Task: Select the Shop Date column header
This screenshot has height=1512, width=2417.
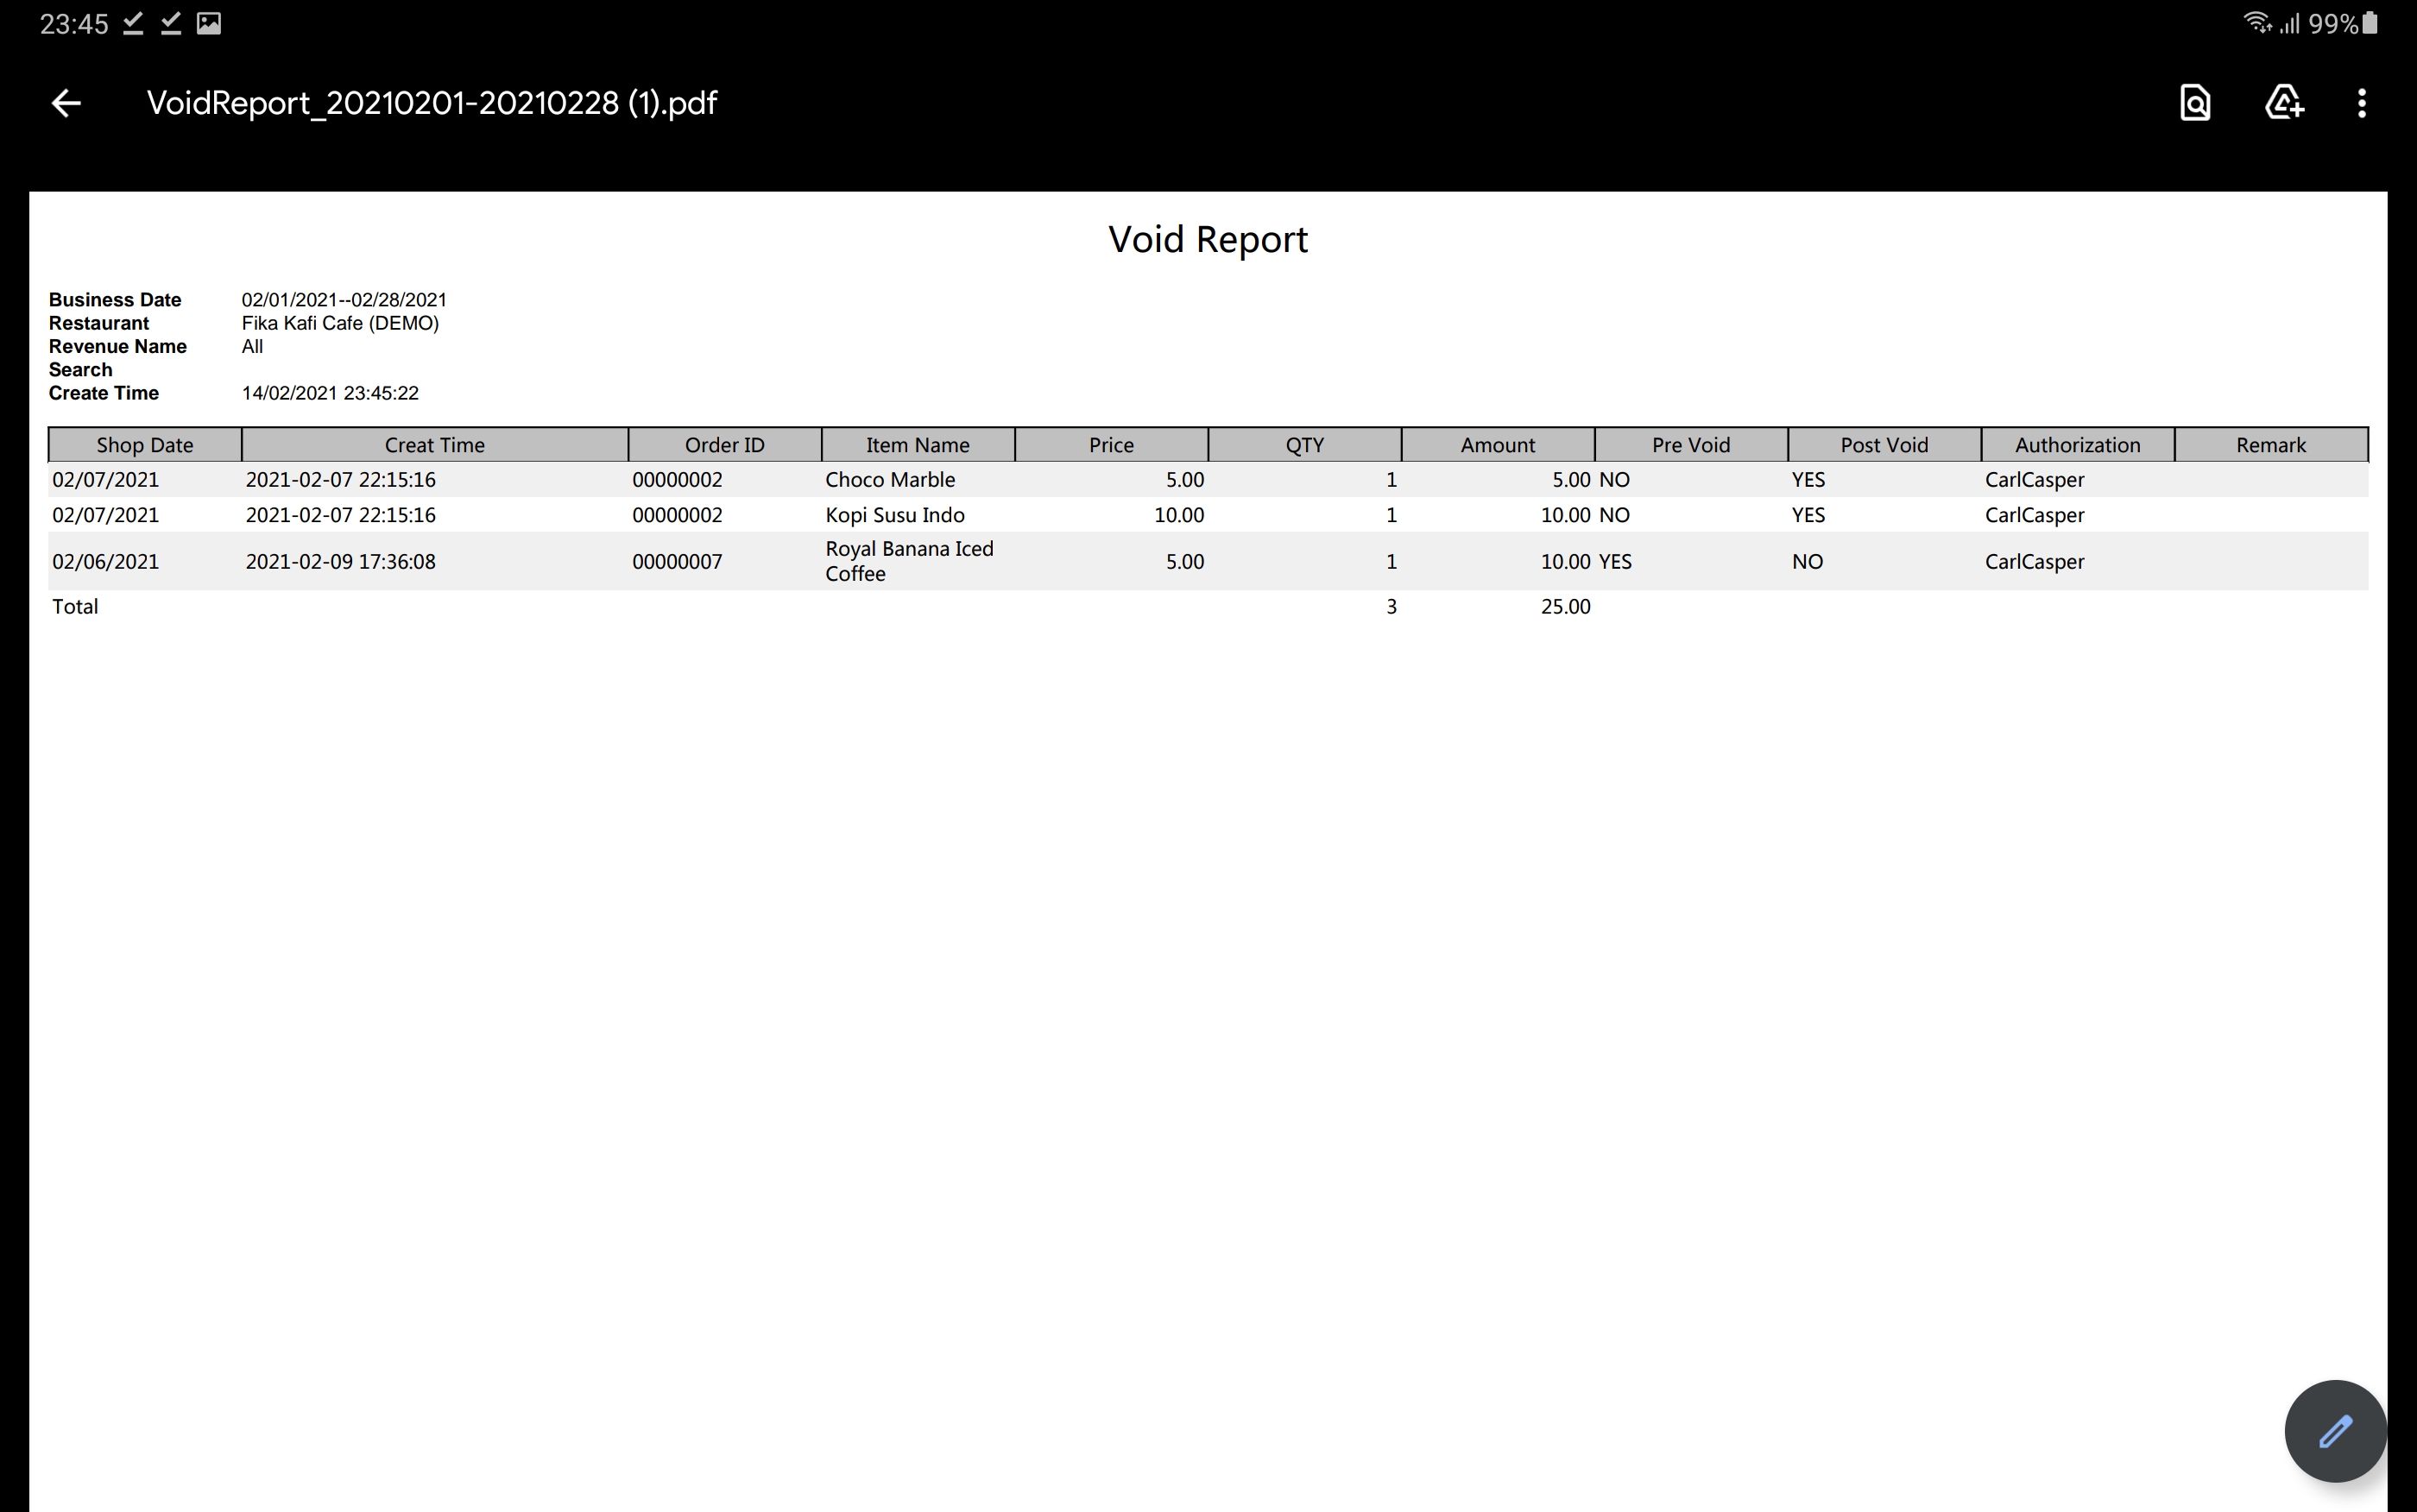Action: click(x=145, y=445)
